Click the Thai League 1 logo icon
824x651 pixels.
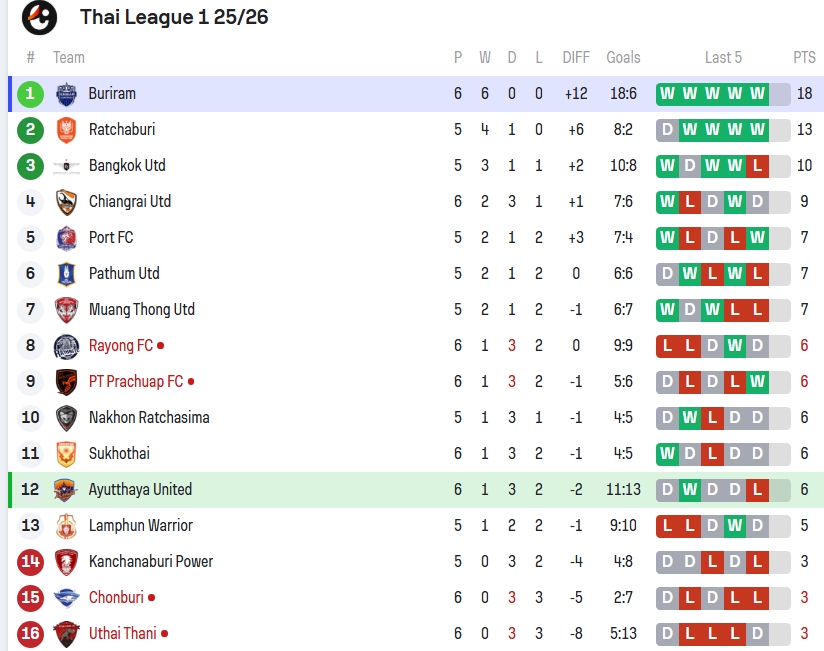39,18
